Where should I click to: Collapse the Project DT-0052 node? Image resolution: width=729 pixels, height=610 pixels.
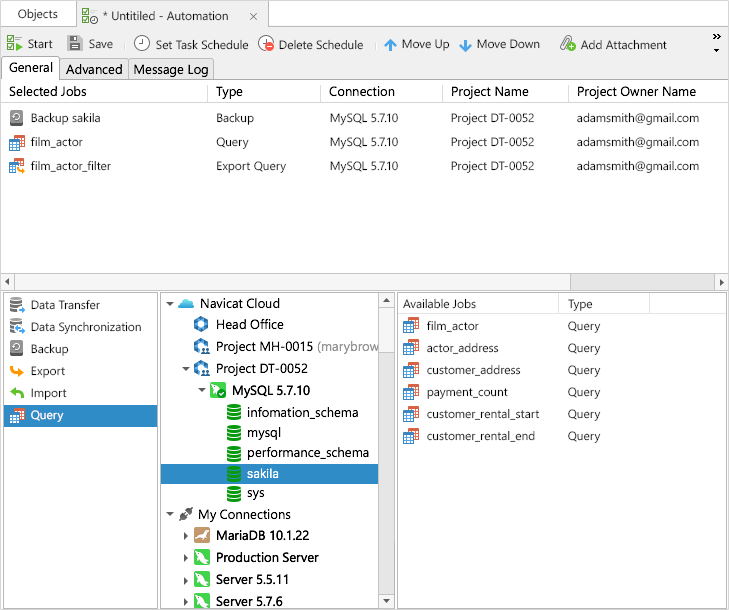(x=186, y=369)
